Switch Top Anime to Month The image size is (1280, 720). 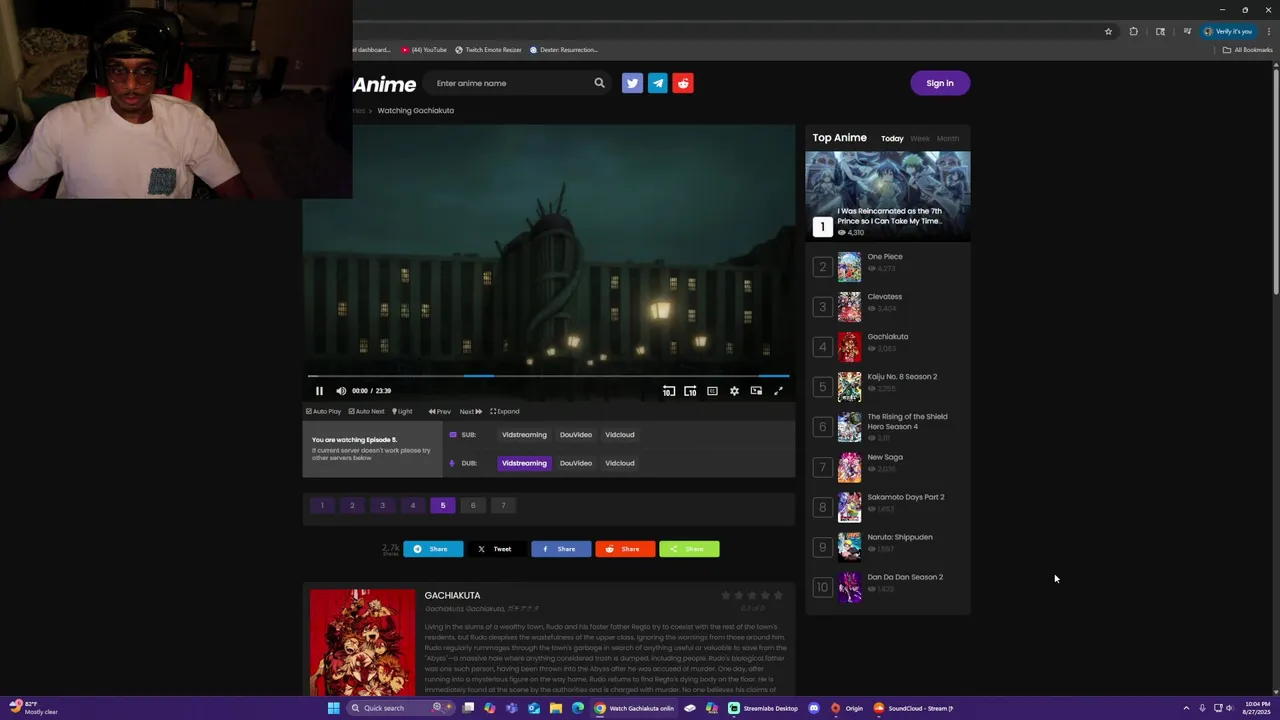948,139
